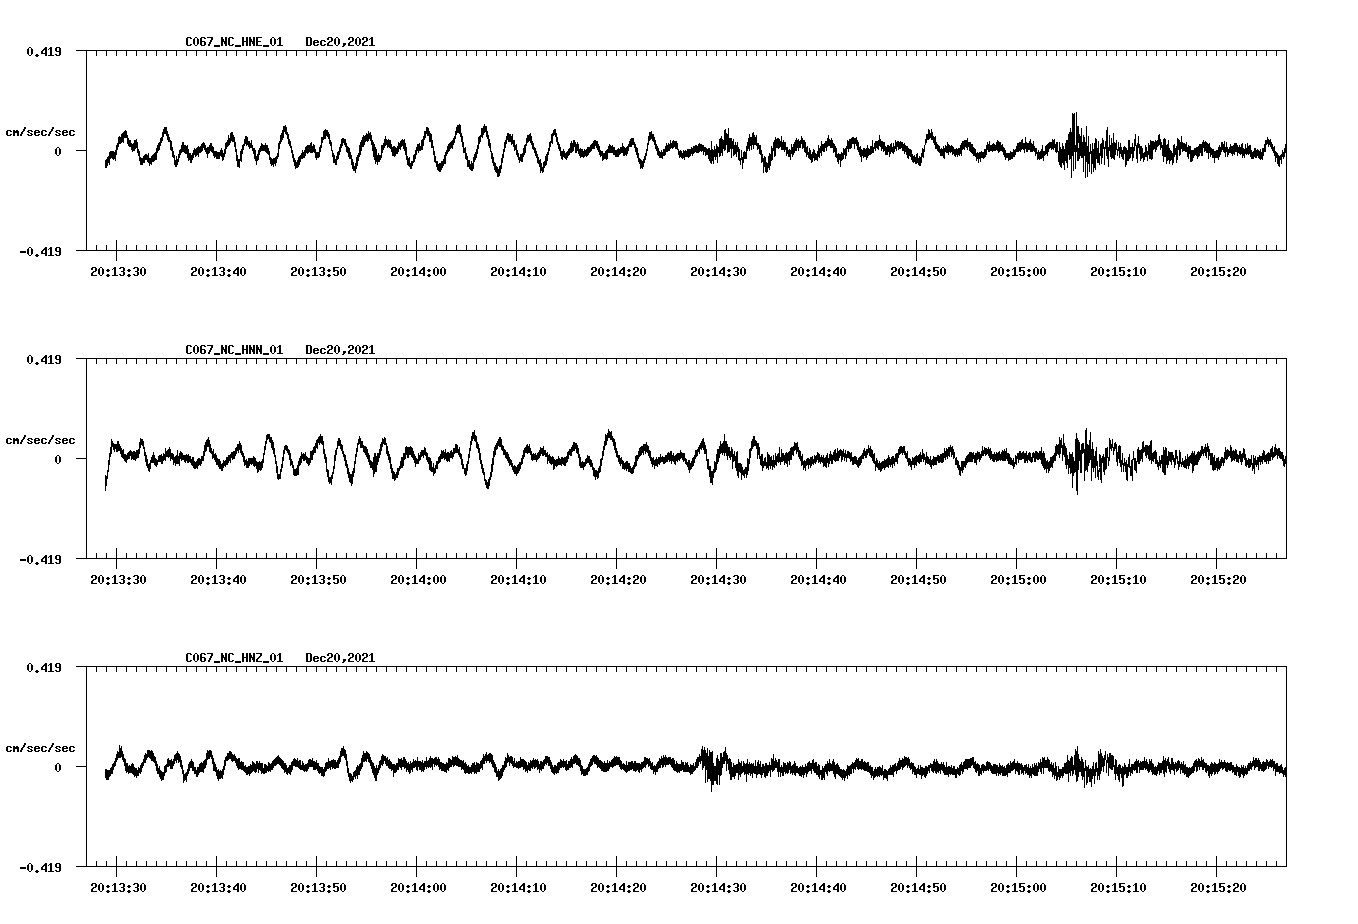Click the 20:15:00 time label under HNZ plot
This screenshot has width=1358, height=924.
pyautogui.click(x=1018, y=887)
